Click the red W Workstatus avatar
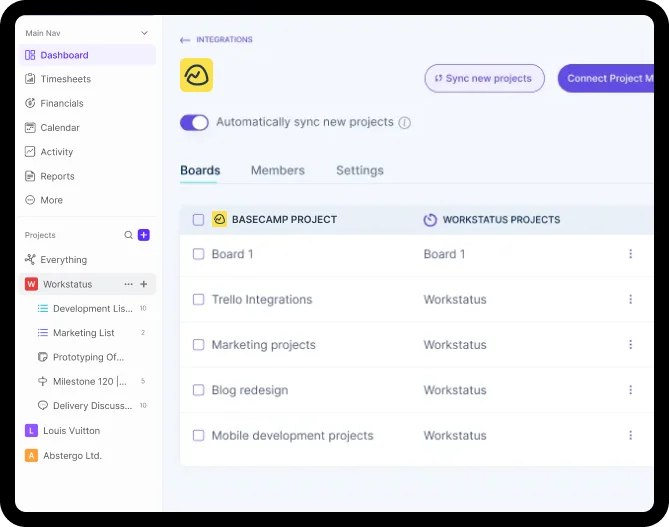 31,284
